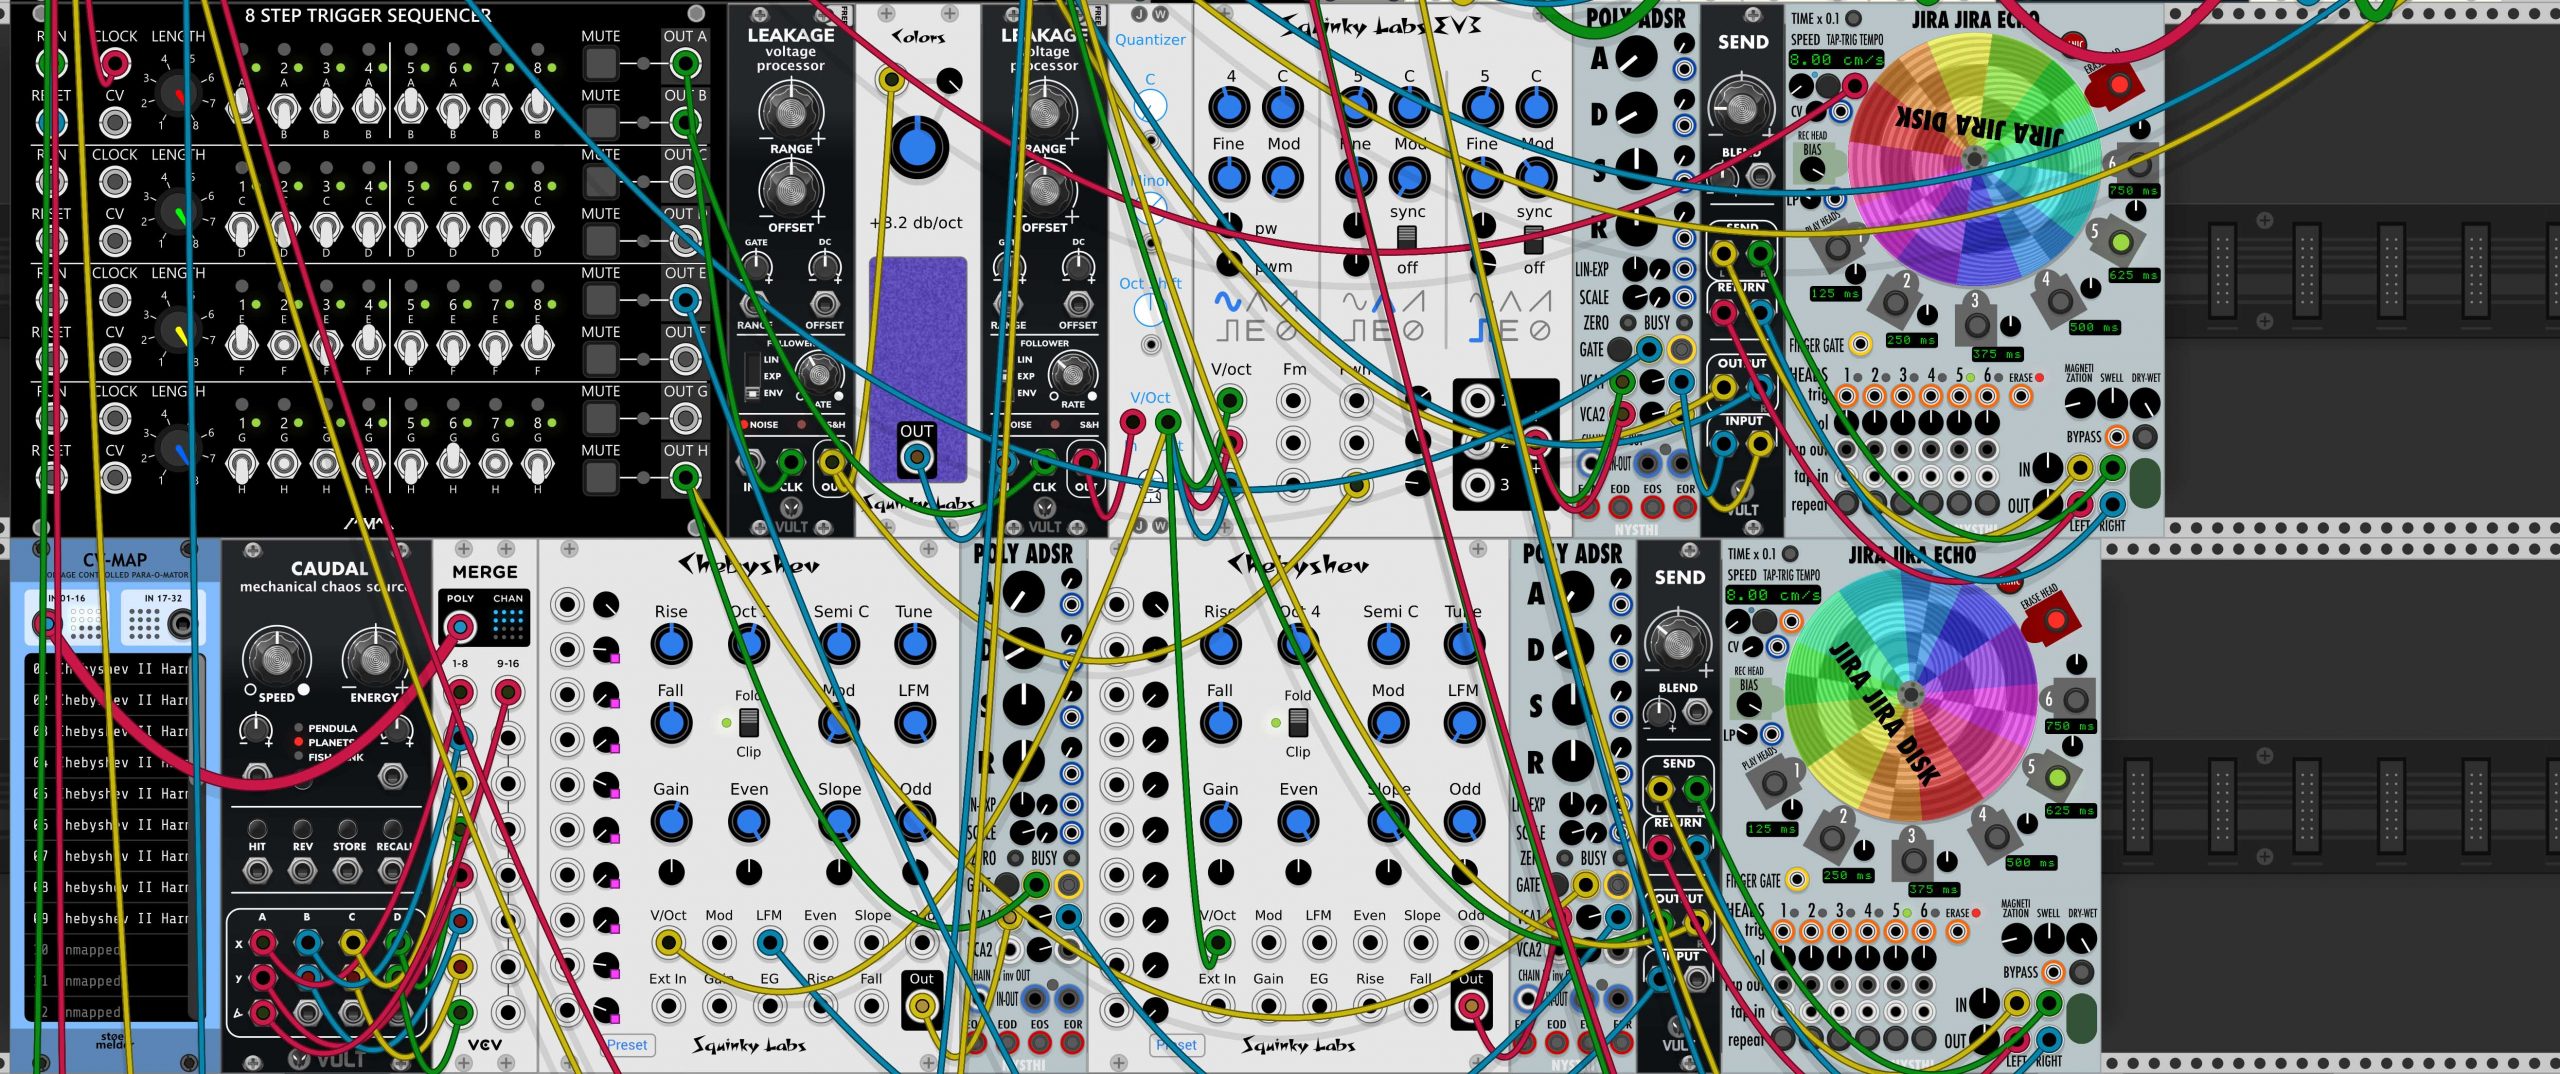
Task: Open Preset menu on left Chebyshev
Action: point(627,1045)
